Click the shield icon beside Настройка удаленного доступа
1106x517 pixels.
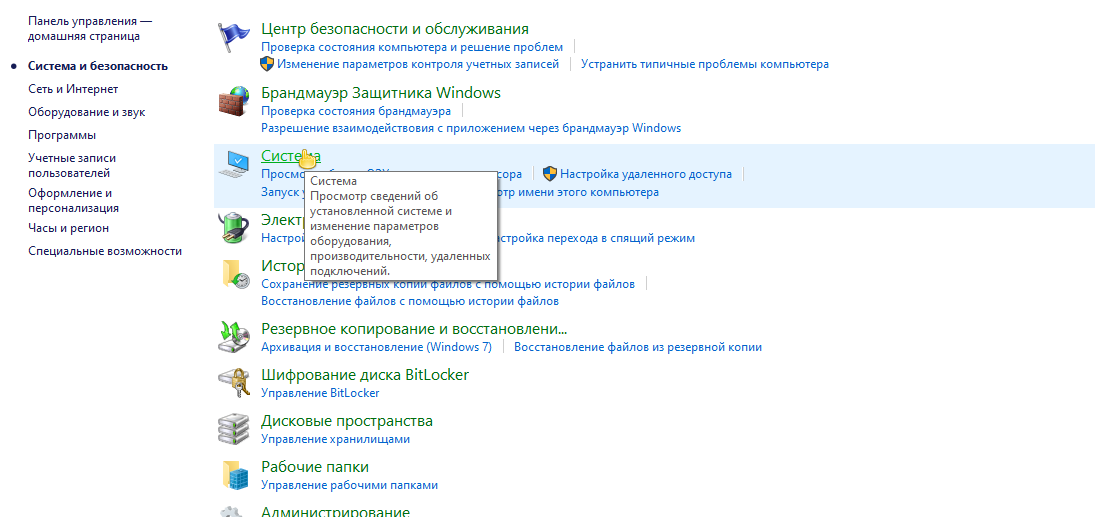tap(550, 174)
